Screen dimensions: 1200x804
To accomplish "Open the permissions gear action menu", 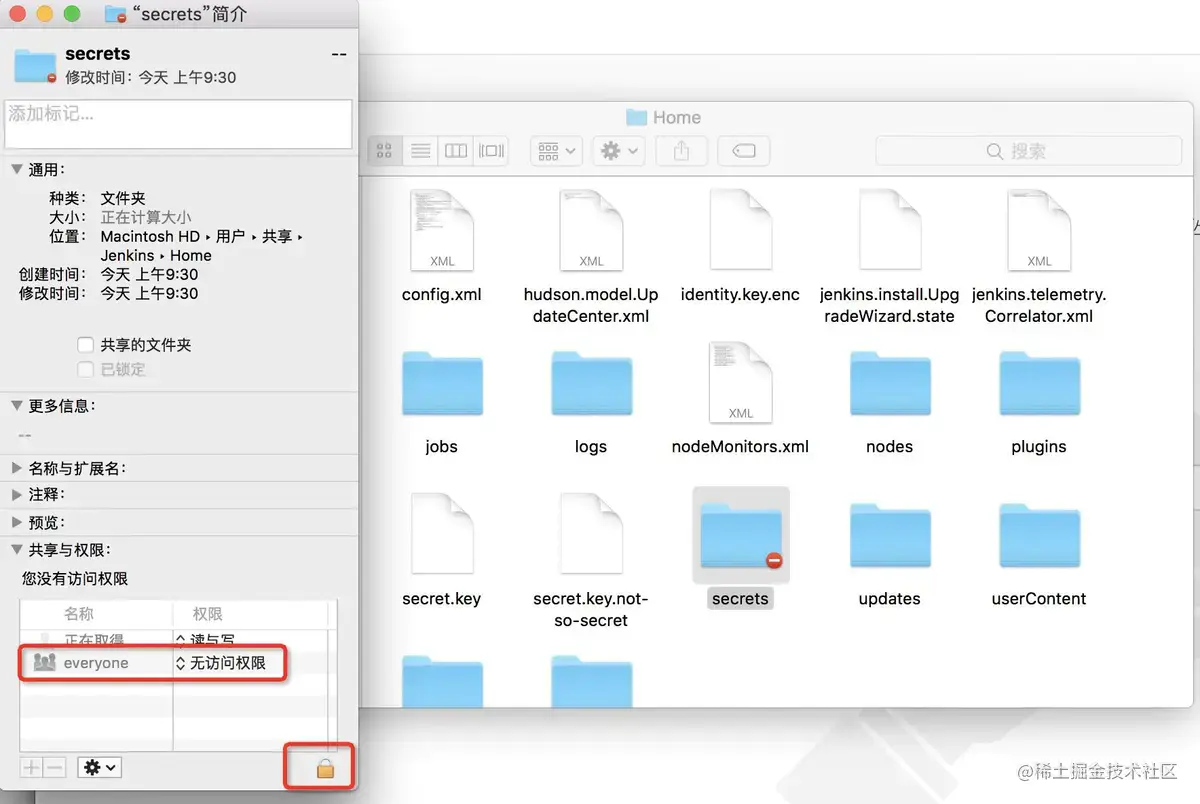I will (x=100, y=768).
